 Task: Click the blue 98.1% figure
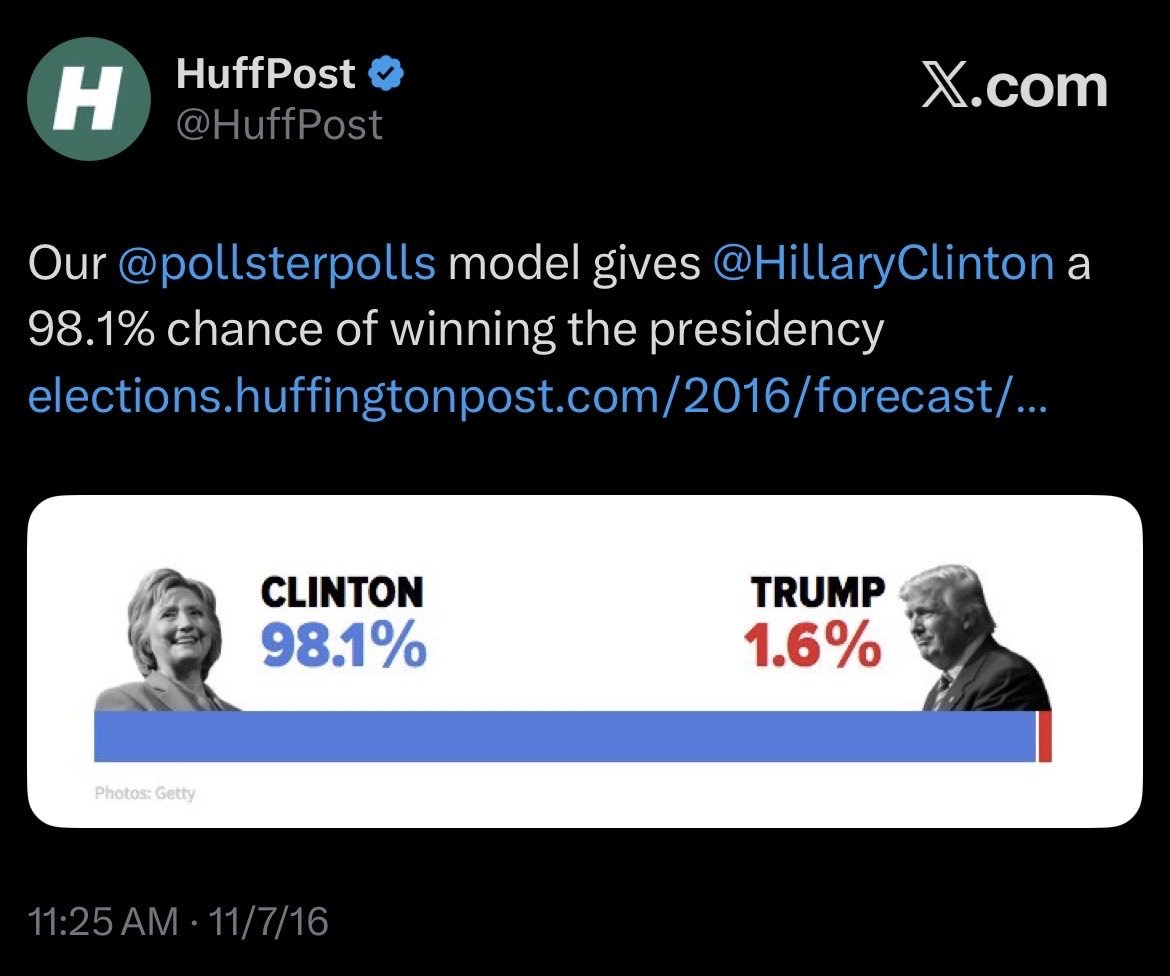tap(343, 645)
